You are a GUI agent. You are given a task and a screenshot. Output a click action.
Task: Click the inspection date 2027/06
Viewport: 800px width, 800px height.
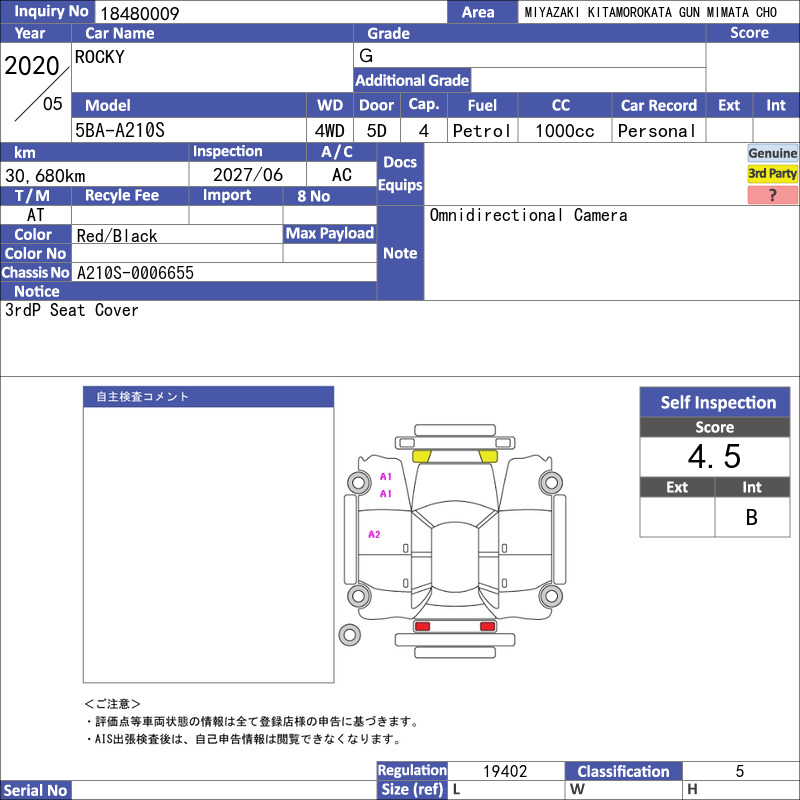click(248, 174)
